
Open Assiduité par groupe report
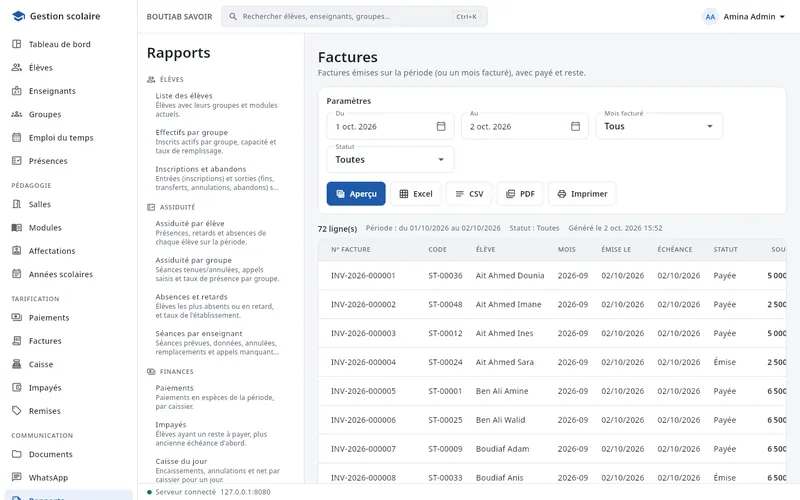[x=217, y=269]
